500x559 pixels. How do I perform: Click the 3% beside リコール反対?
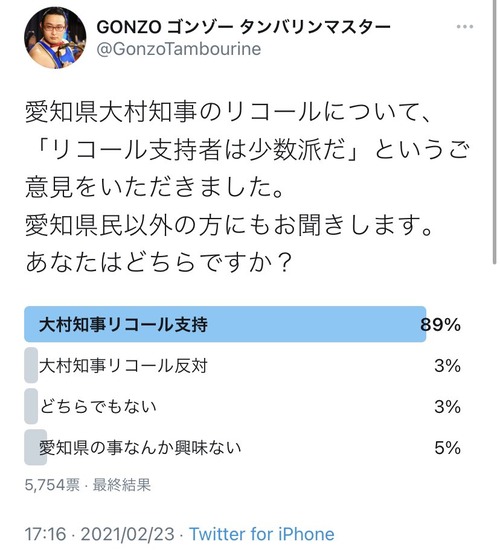pos(448,365)
